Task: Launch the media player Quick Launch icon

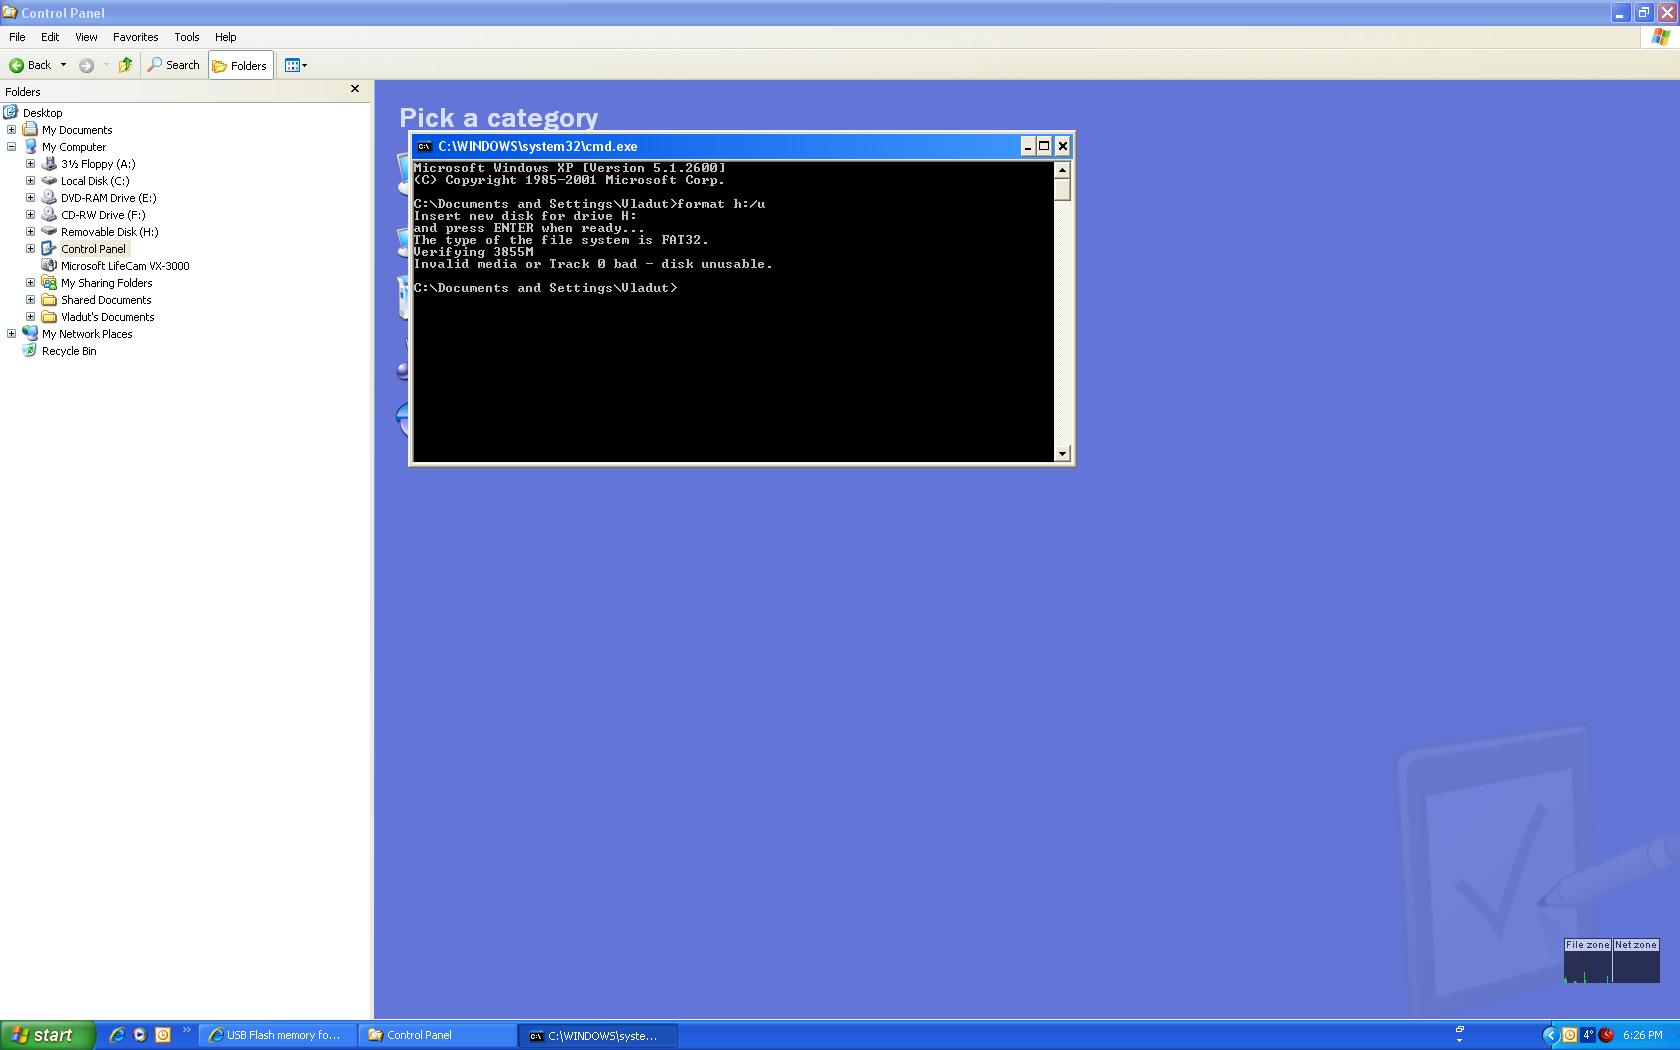Action: pos(140,1035)
